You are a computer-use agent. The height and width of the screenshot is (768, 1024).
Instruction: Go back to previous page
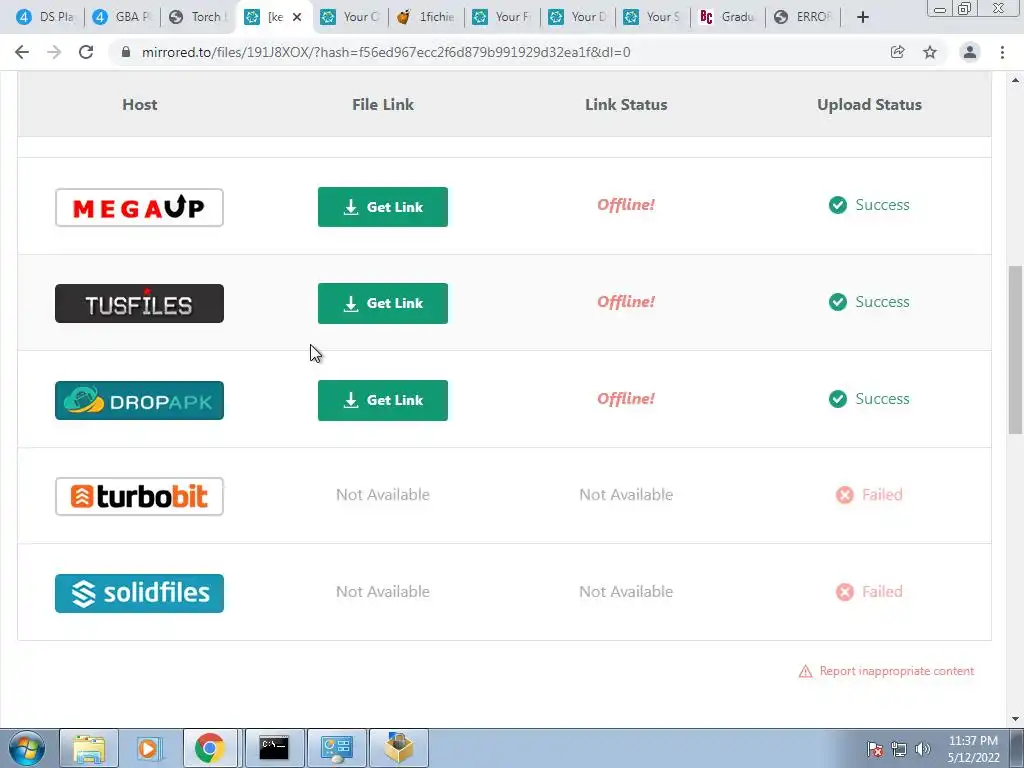pos(22,52)
